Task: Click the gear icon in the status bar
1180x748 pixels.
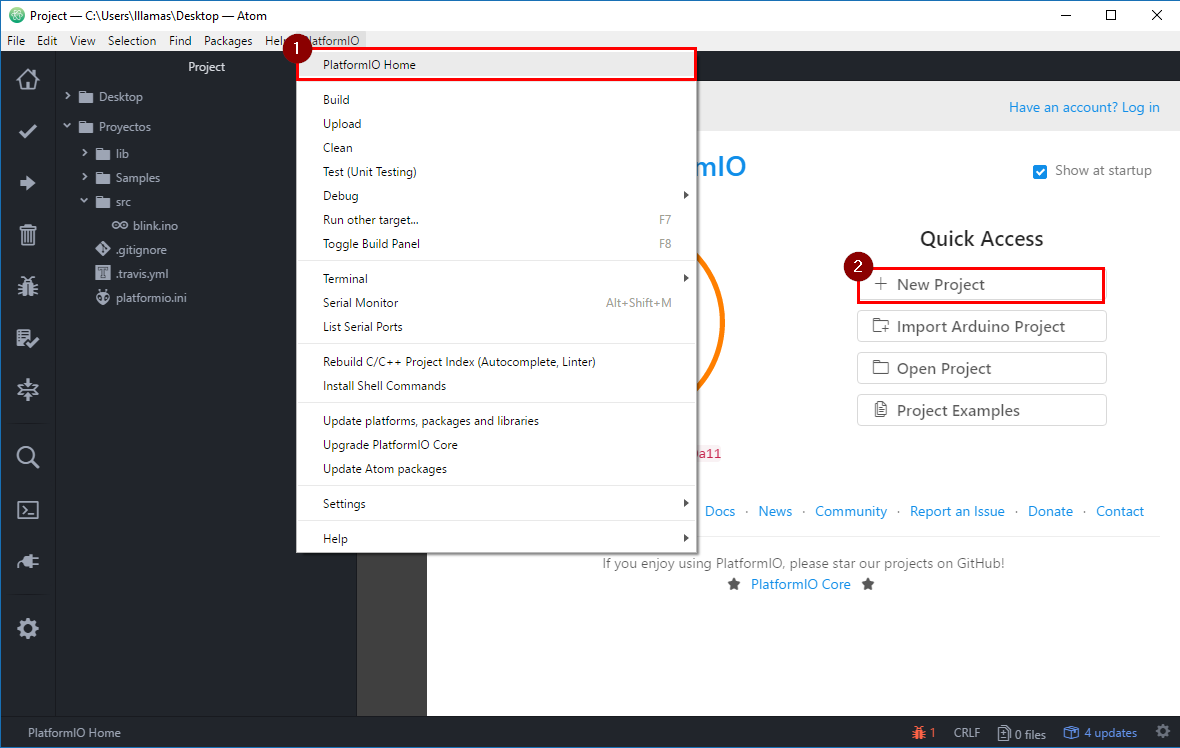Action: tap(1163, 731)
